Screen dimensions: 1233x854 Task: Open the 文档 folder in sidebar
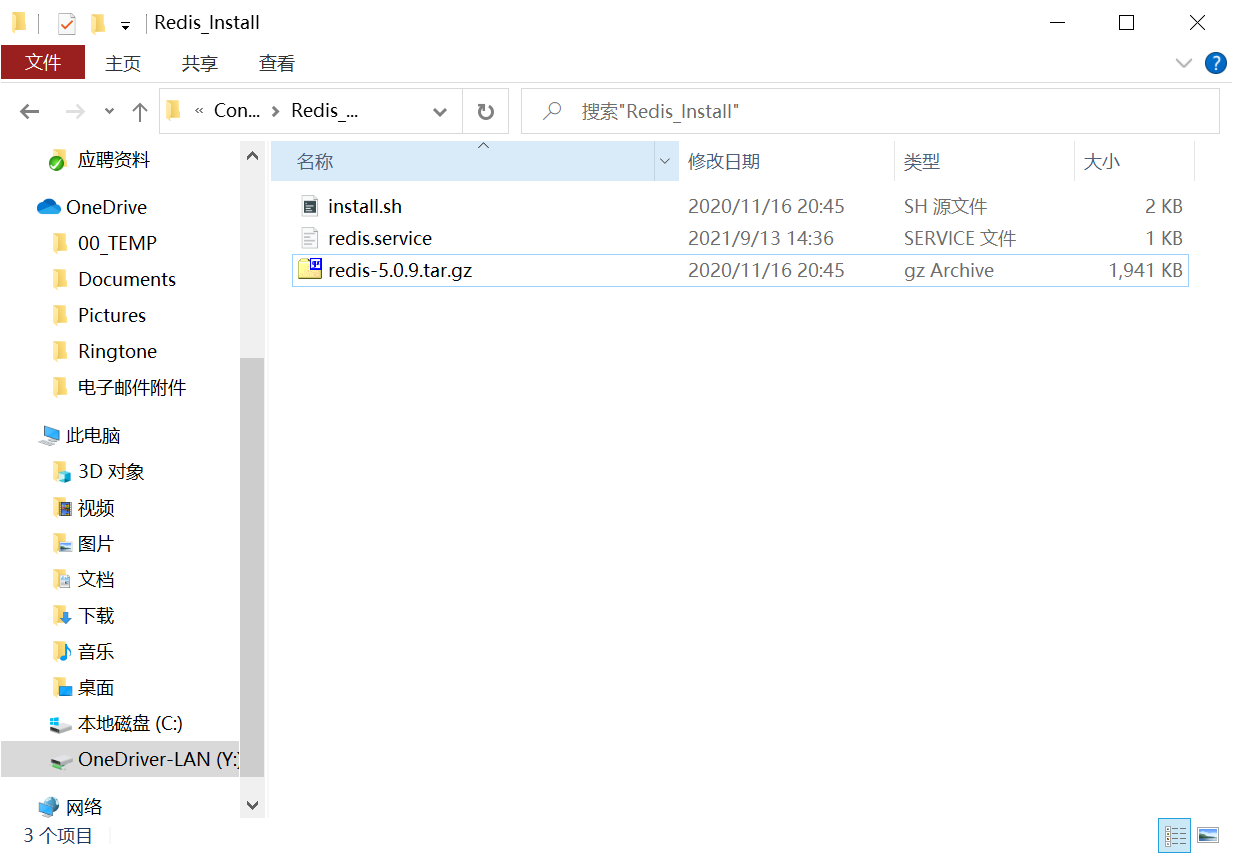click(96, 579)
